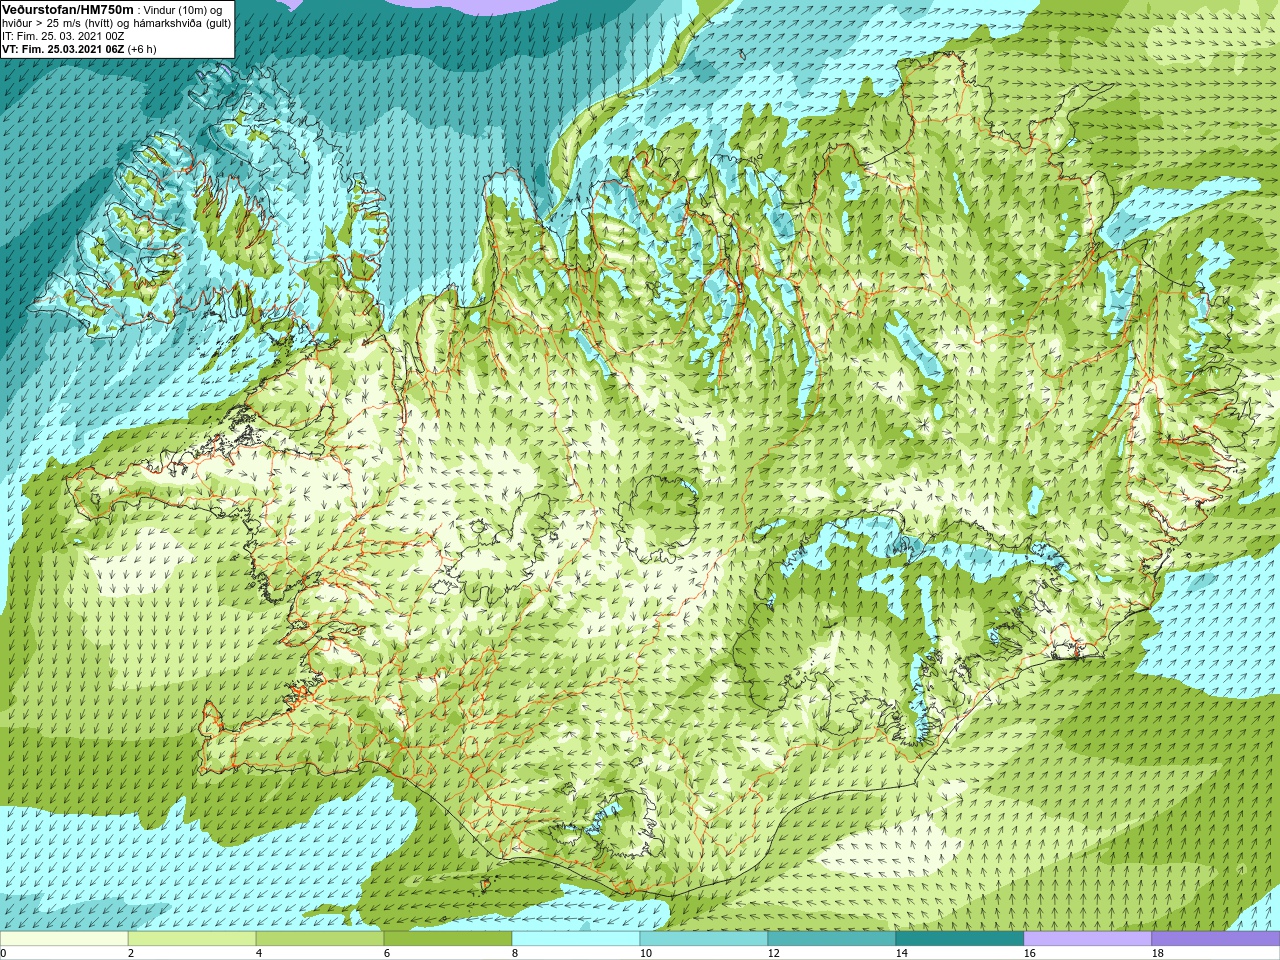The image size is (1280, 960).
Task: Click the medium green 4–6 m/s legend swatch
Action: pos(320,939)
